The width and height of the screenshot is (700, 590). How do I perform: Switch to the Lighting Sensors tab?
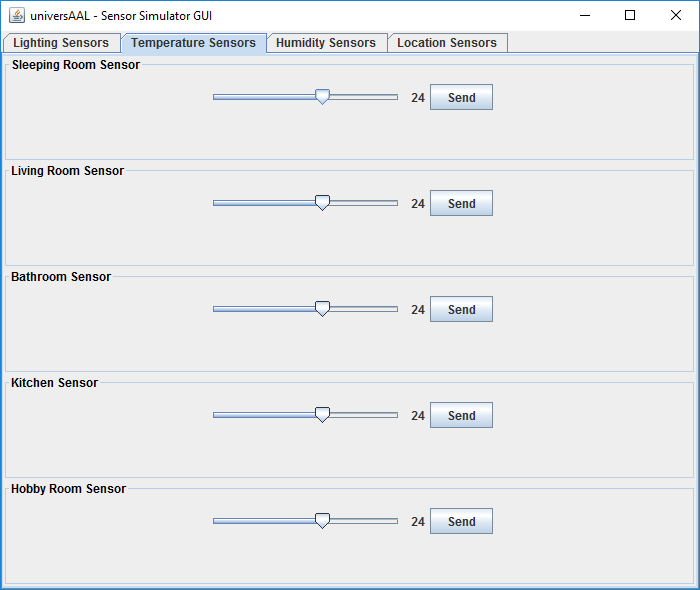click(x=61, y=43)
